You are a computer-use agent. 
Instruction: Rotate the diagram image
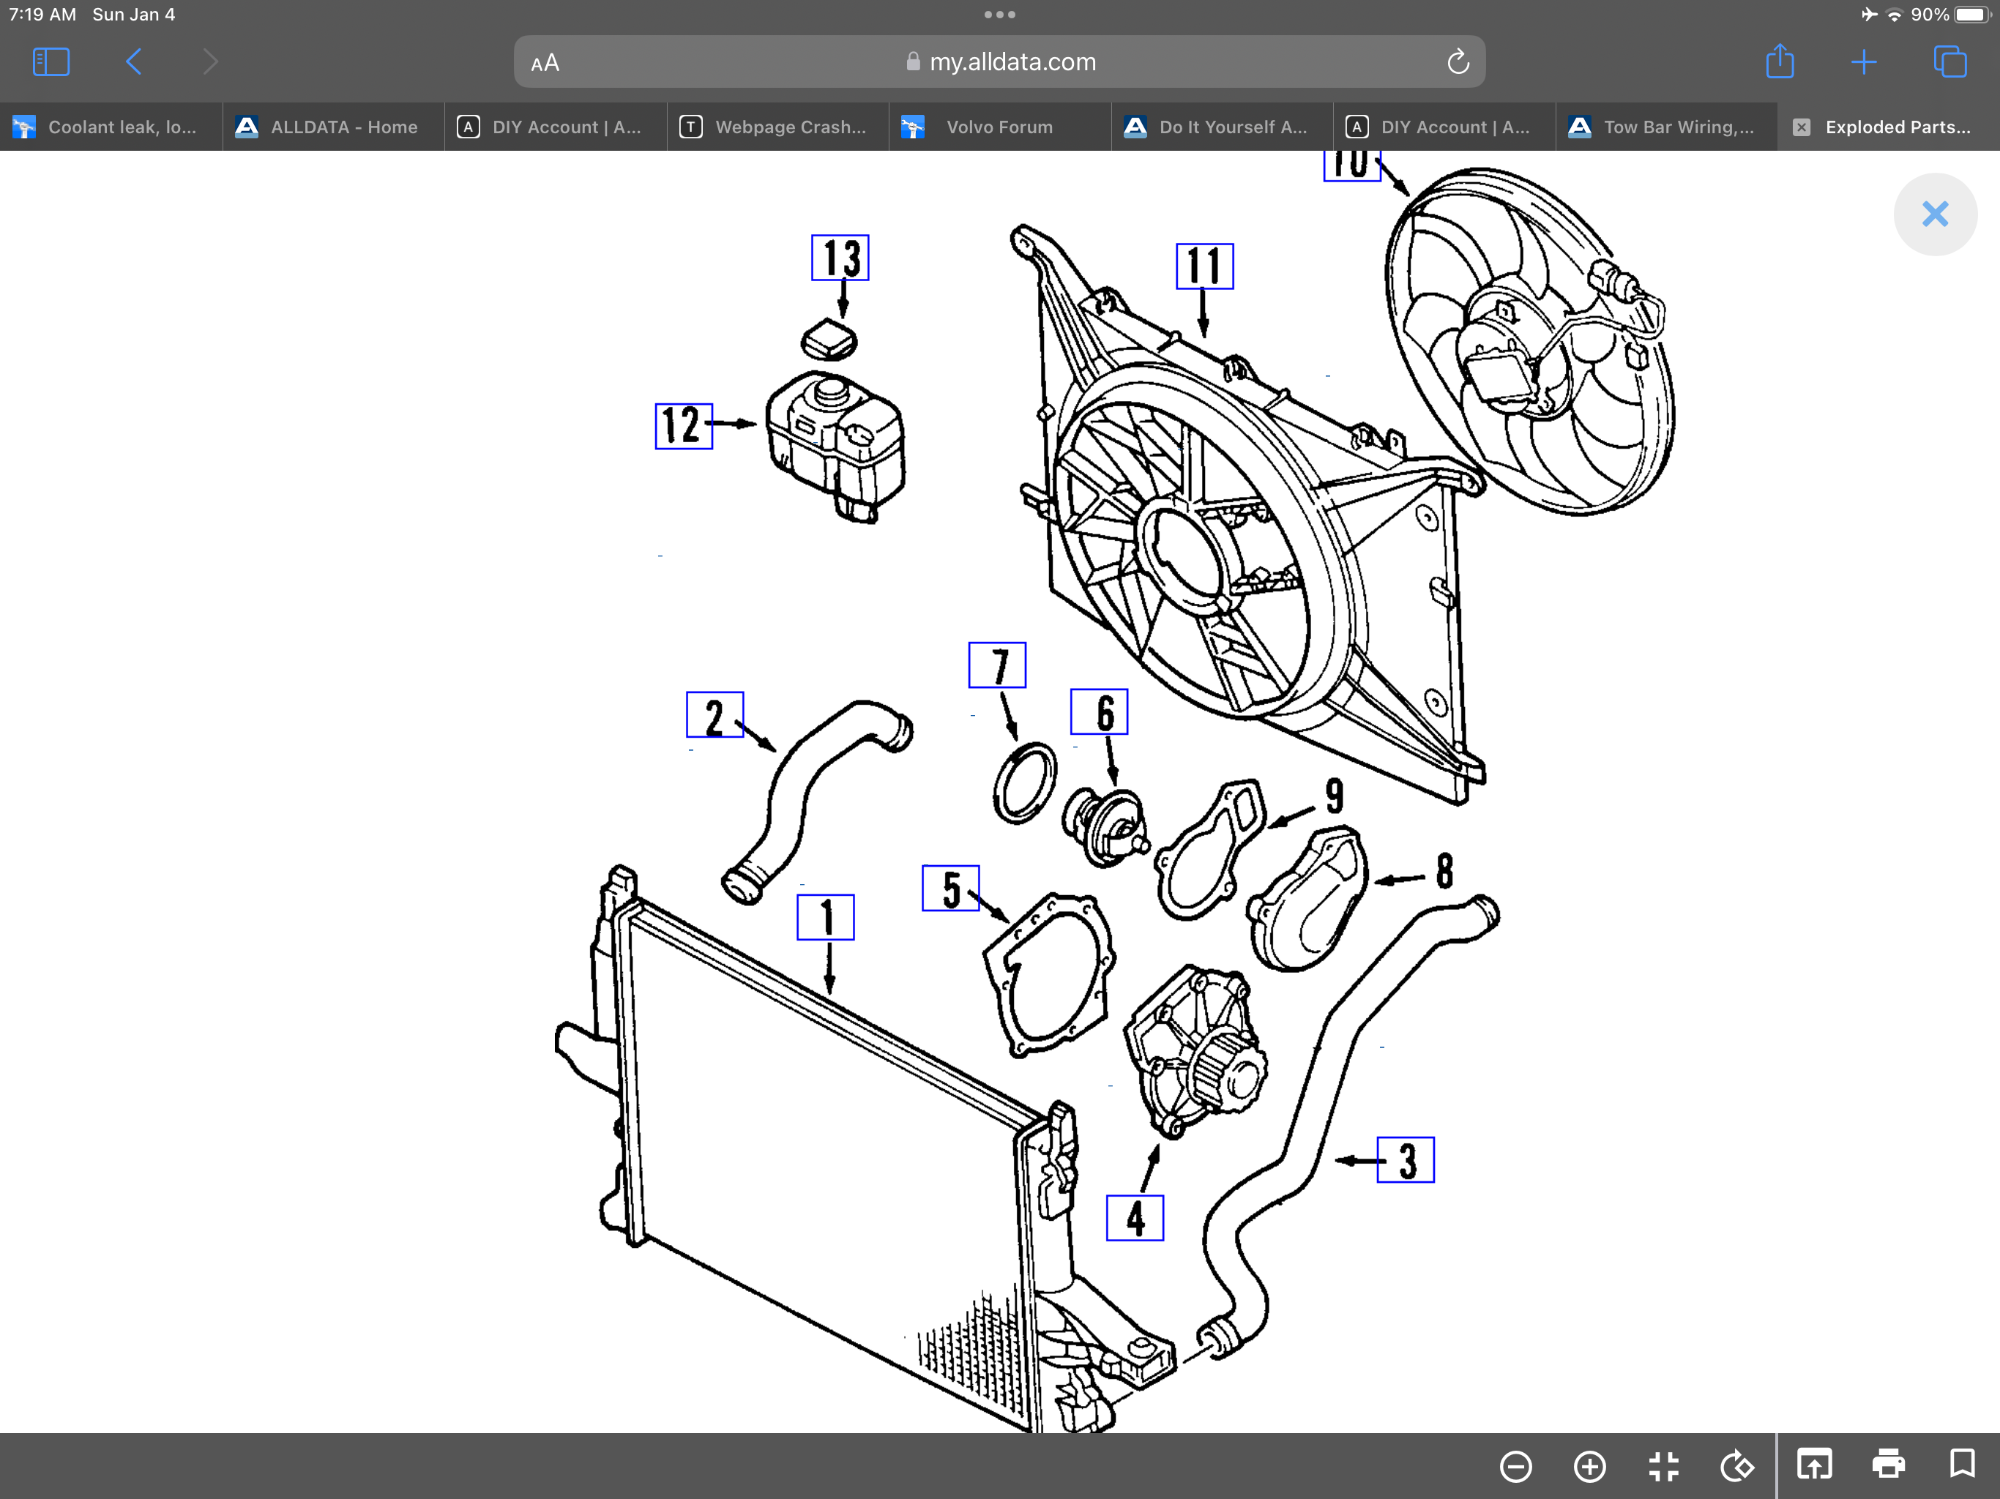pyautogui.click(x=1737, y=1466)
